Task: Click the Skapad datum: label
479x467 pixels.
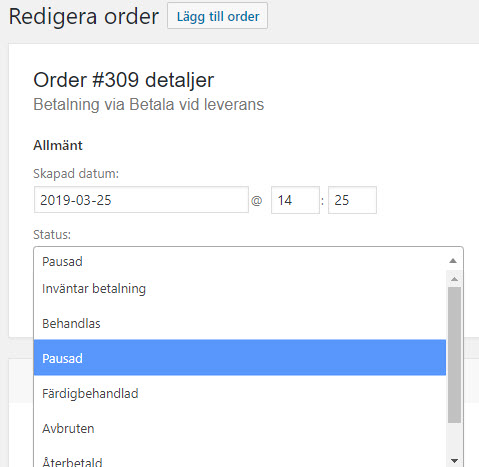Action: (x=76, y=173)
